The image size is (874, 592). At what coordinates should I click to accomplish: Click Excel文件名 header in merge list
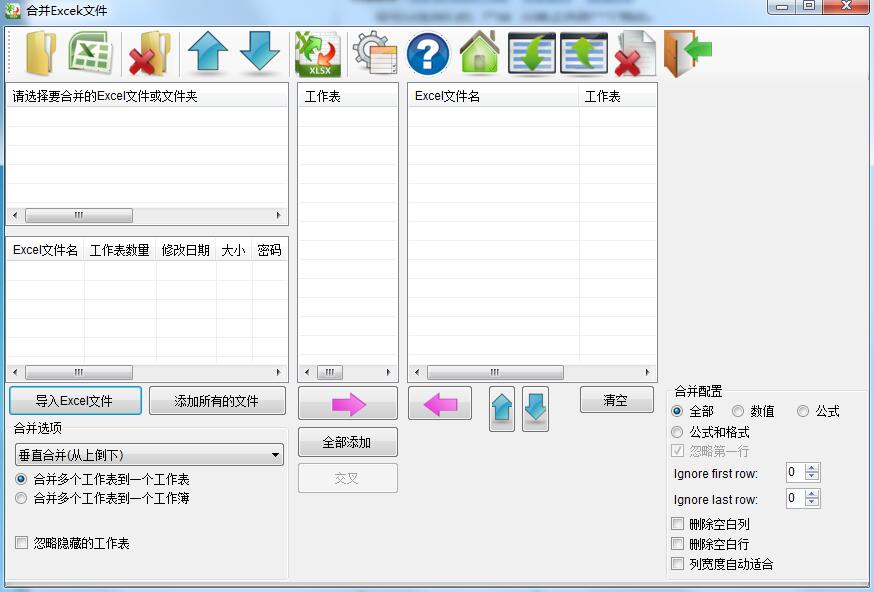[x=494, y=96]
